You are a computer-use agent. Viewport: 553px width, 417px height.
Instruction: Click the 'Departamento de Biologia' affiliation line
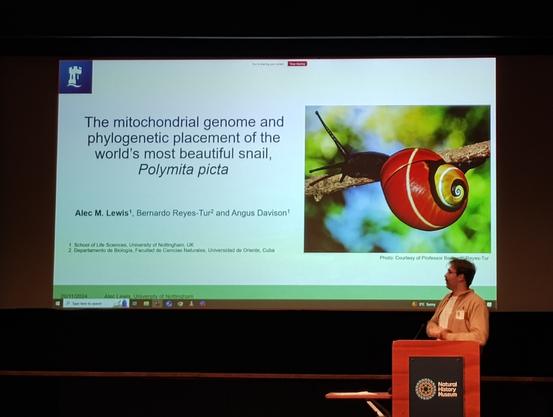tap(172, 250)
